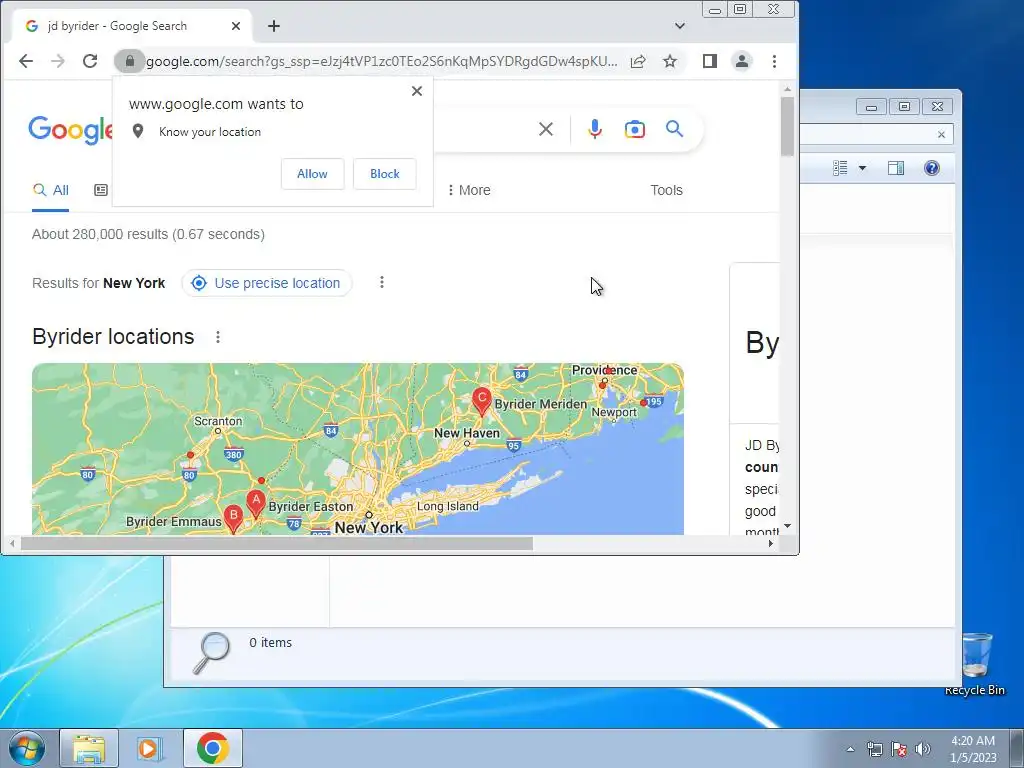Click the horizontal scrollbar thumb in Chrome
The width and height of the screenshot is (1024, 768).
[277, 543]
